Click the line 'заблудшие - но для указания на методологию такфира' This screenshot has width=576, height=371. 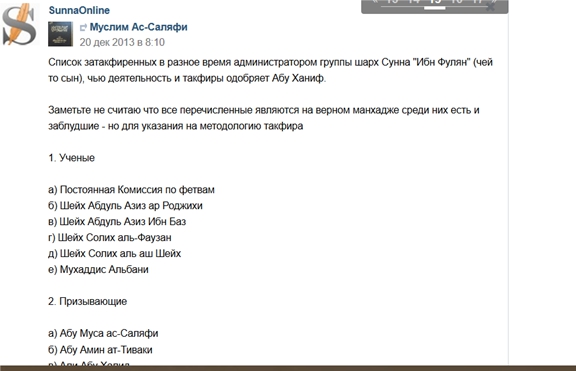(x=176, y=126)
